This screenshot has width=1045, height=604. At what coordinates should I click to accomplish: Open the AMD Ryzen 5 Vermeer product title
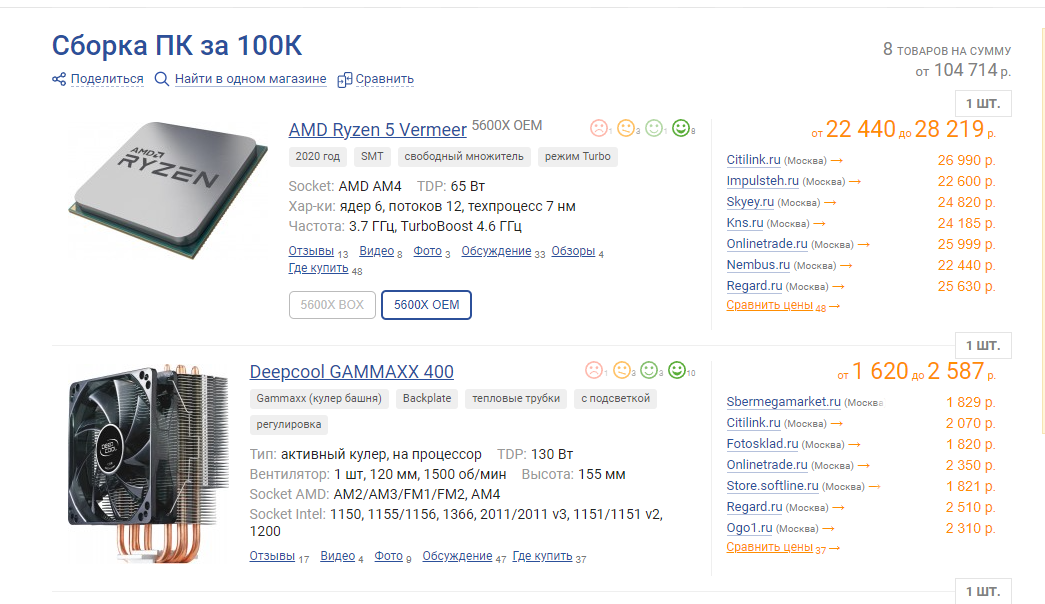click(377, 129)
